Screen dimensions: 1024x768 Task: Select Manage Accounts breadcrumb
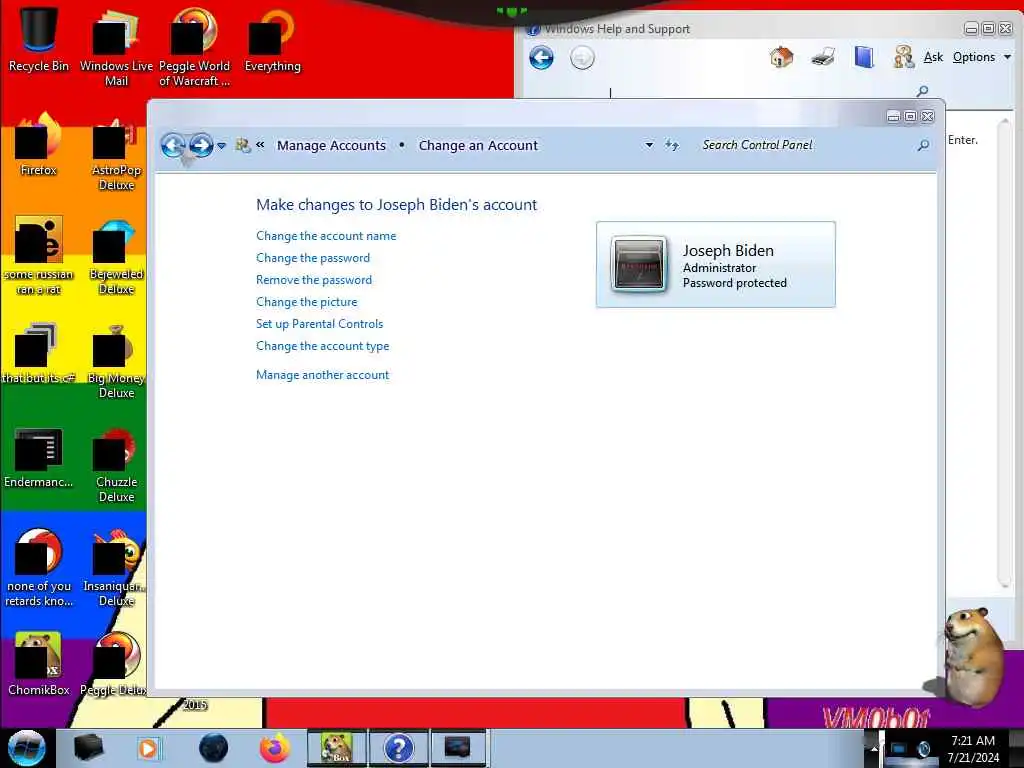tap(331, 146)
